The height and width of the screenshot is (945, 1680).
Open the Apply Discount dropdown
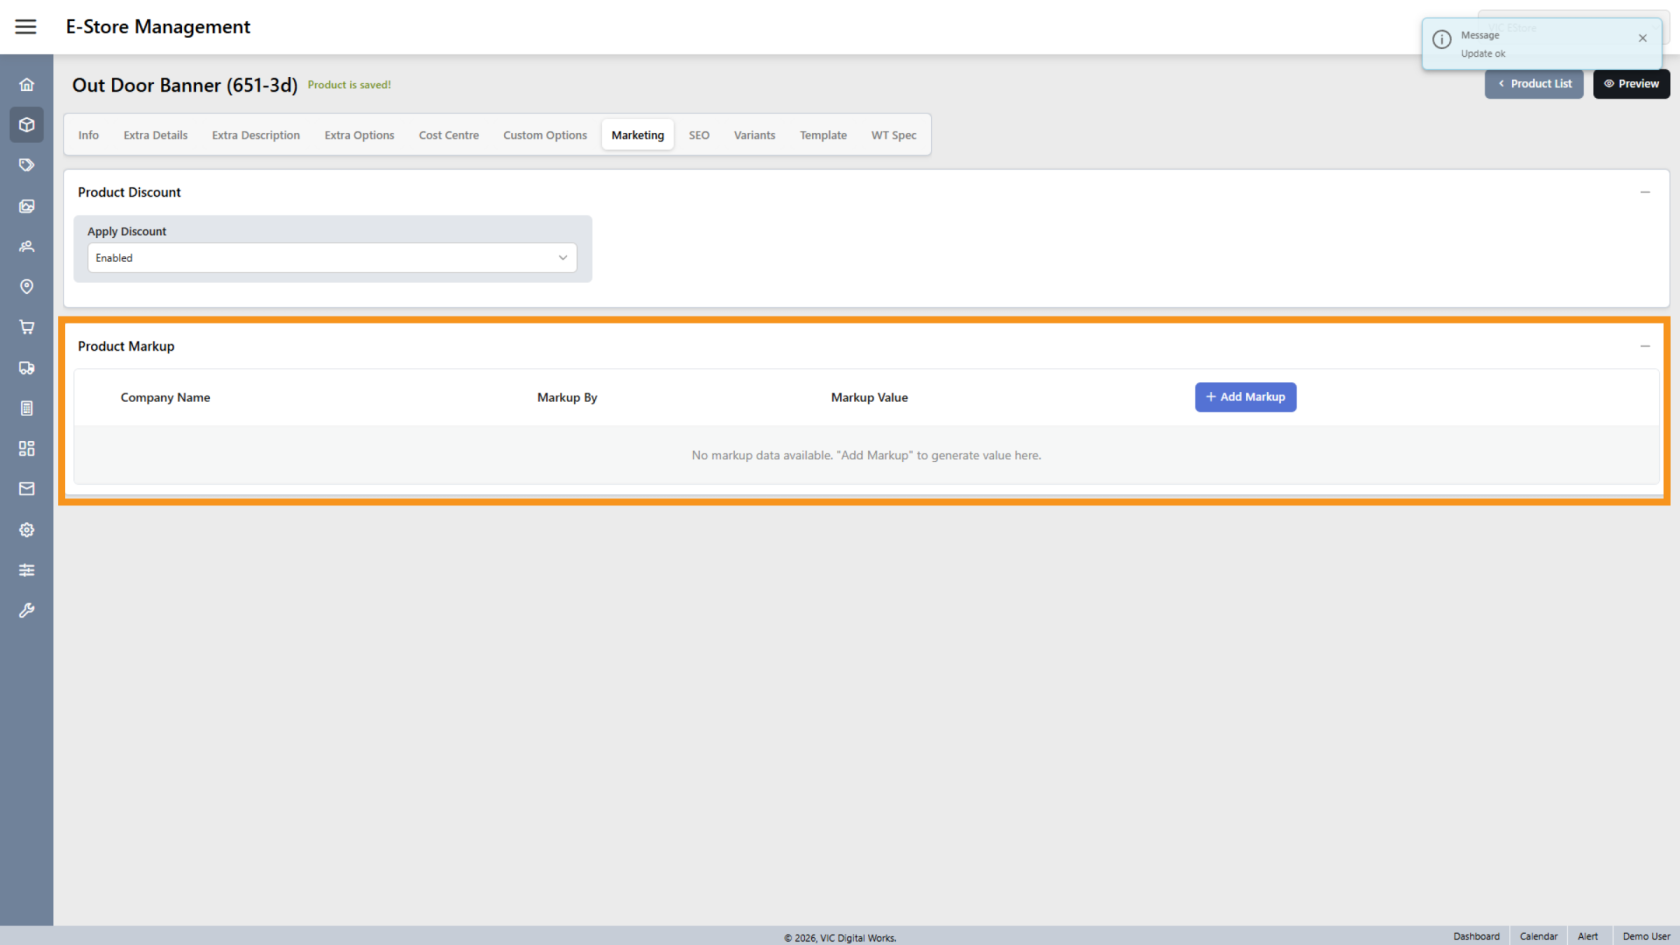click(x=332, y=258)
